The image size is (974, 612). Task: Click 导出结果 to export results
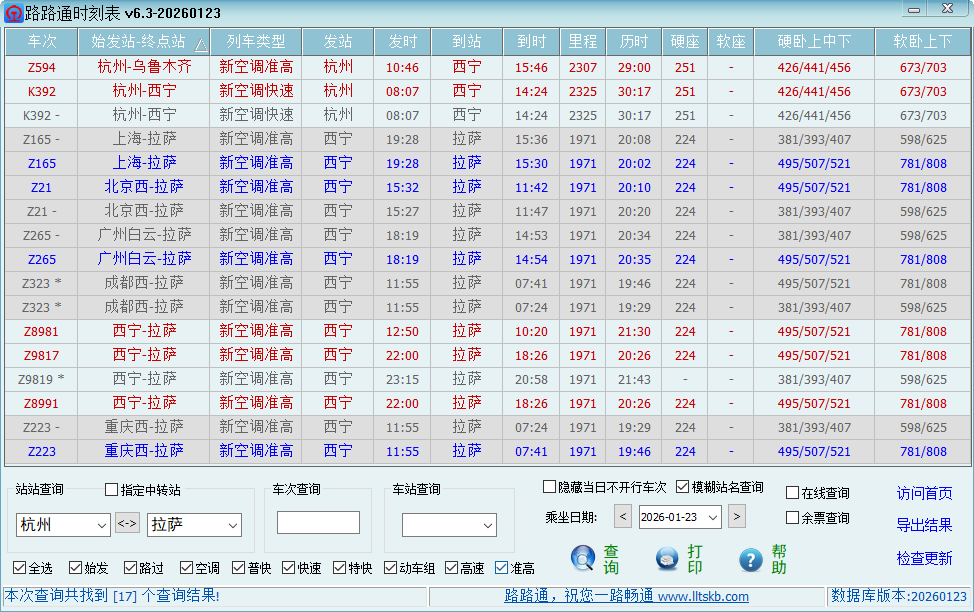pos(924,525)
